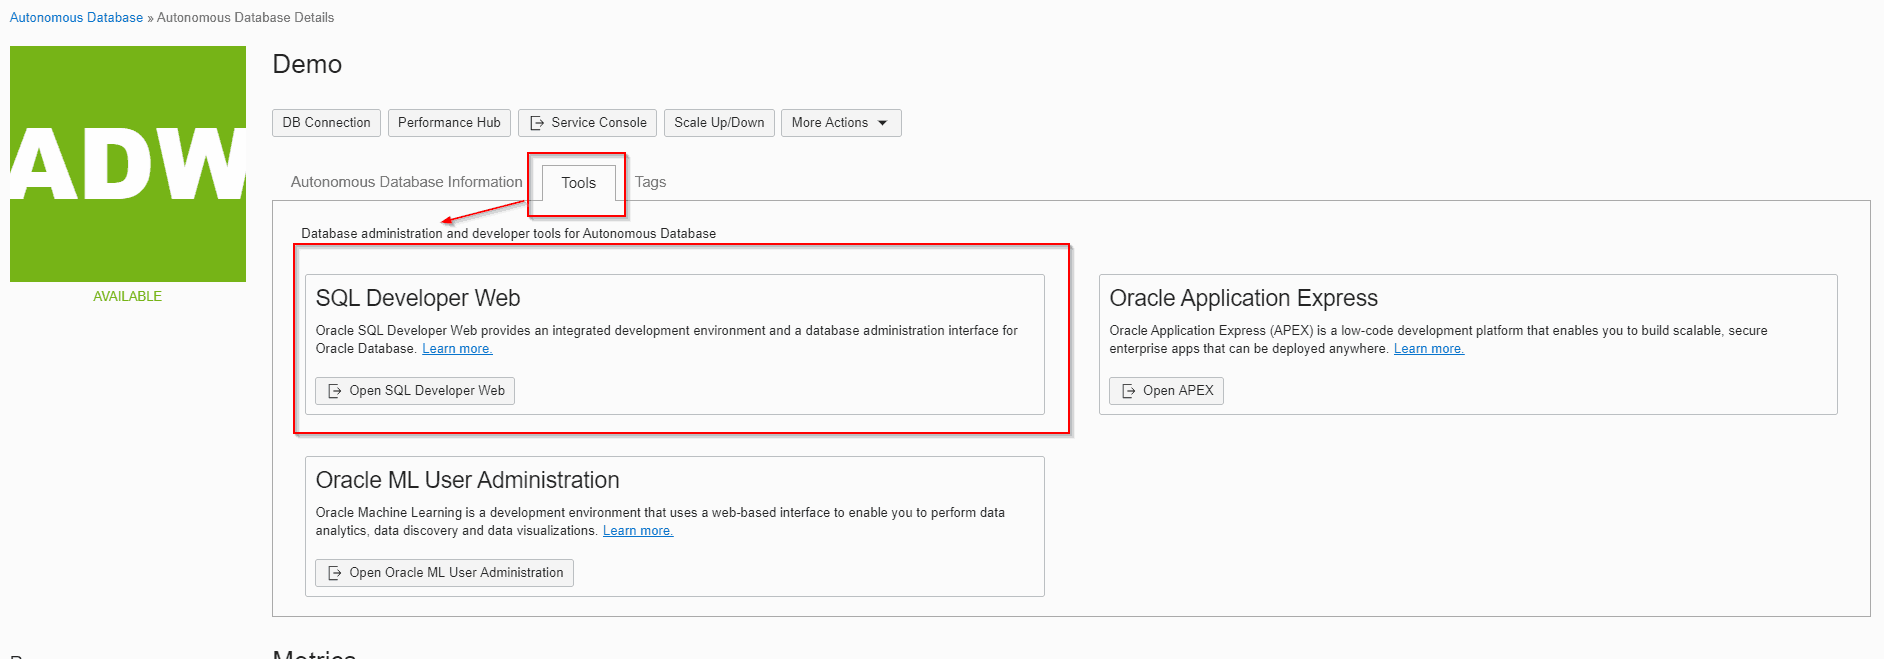This screenshot has height=659, width=1884.
Task: Click the Open SQL Developer Web icon
Action: [x=335, y=391]
